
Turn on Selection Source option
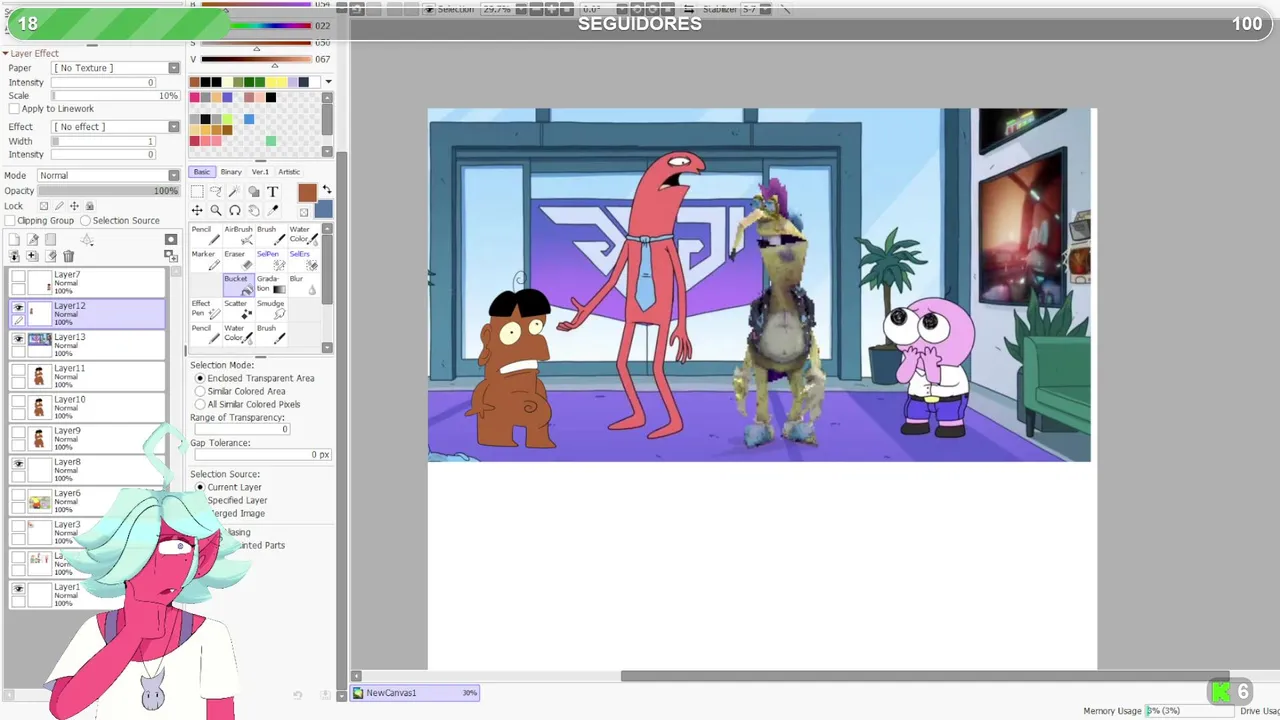pos(85,221)
